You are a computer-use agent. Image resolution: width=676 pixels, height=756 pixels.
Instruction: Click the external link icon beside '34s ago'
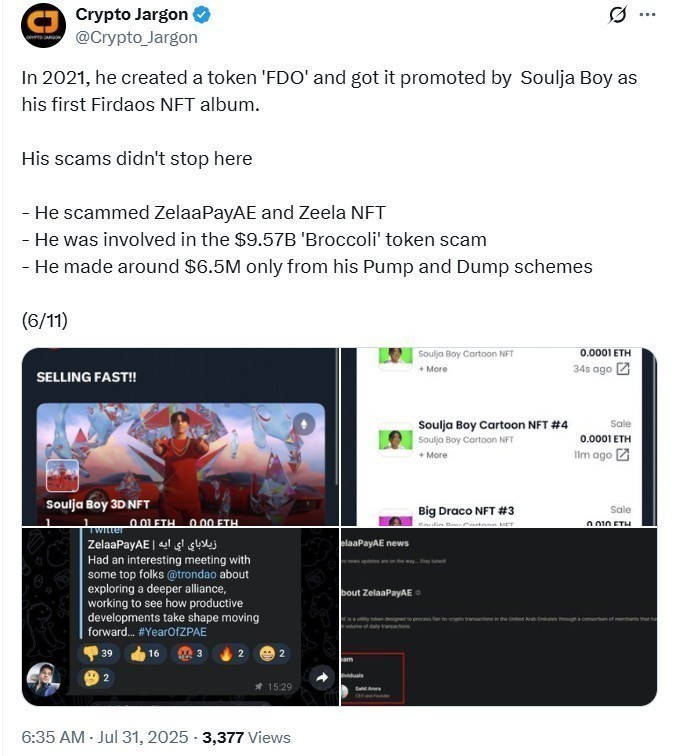[x=623, y=369]
